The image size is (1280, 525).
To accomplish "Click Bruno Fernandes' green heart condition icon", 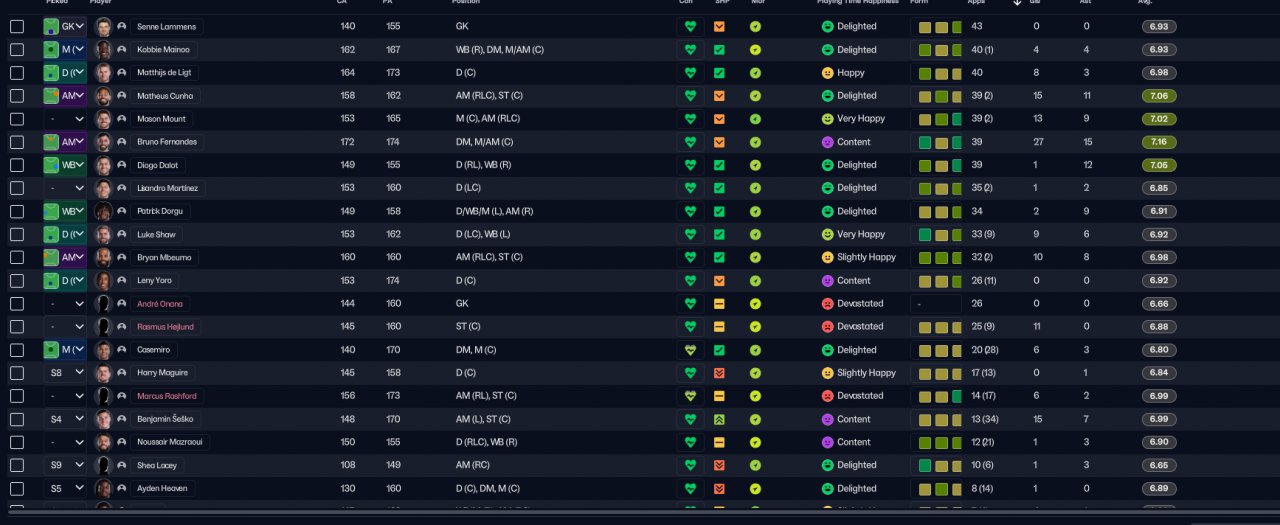I will click(689, 142).
